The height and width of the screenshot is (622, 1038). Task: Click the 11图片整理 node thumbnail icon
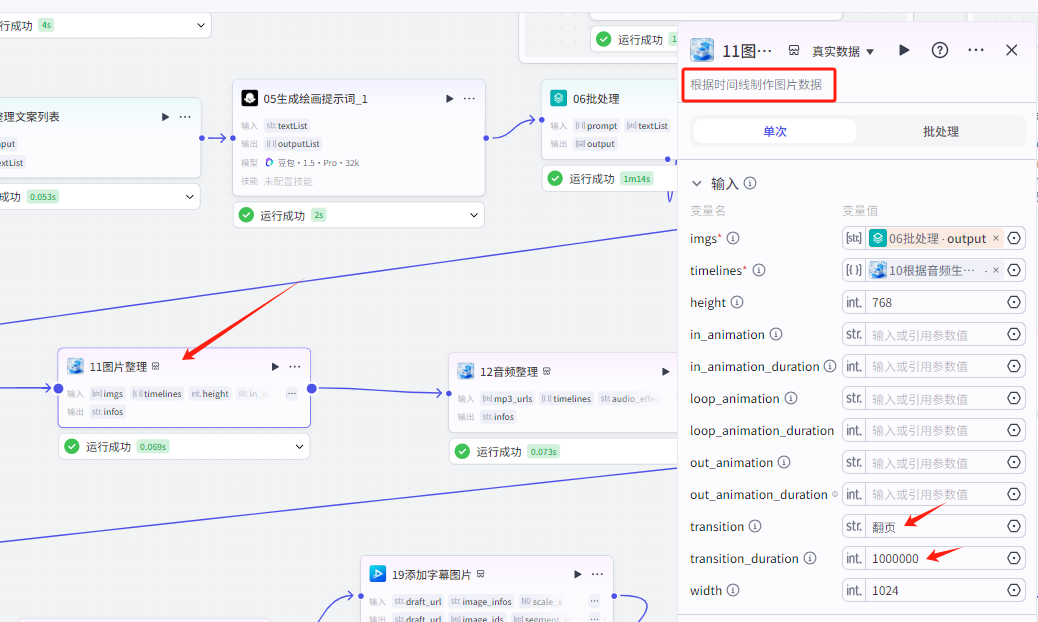(x=76, y=366)
